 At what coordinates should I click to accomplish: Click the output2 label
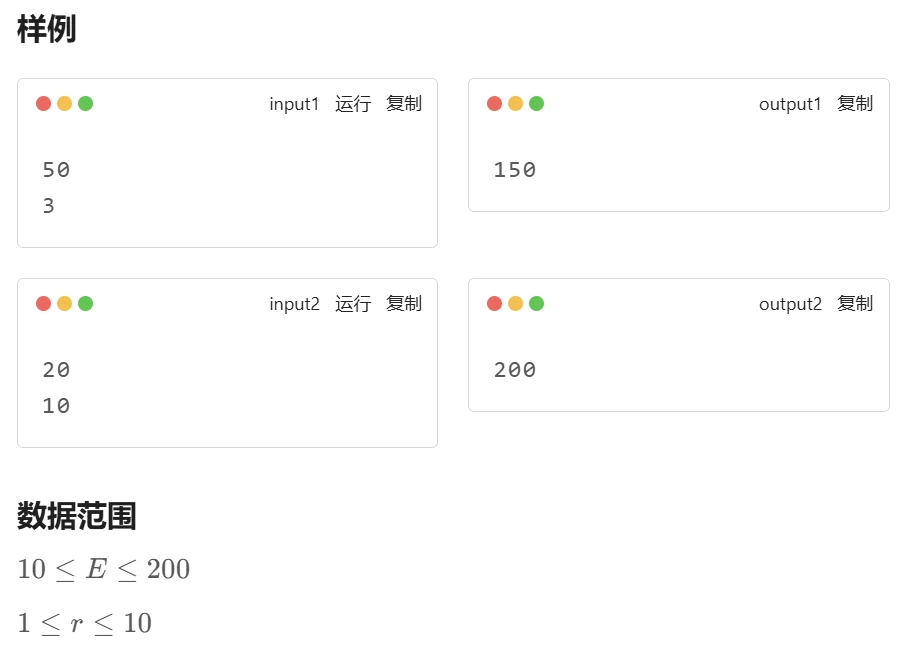(790, 305)
